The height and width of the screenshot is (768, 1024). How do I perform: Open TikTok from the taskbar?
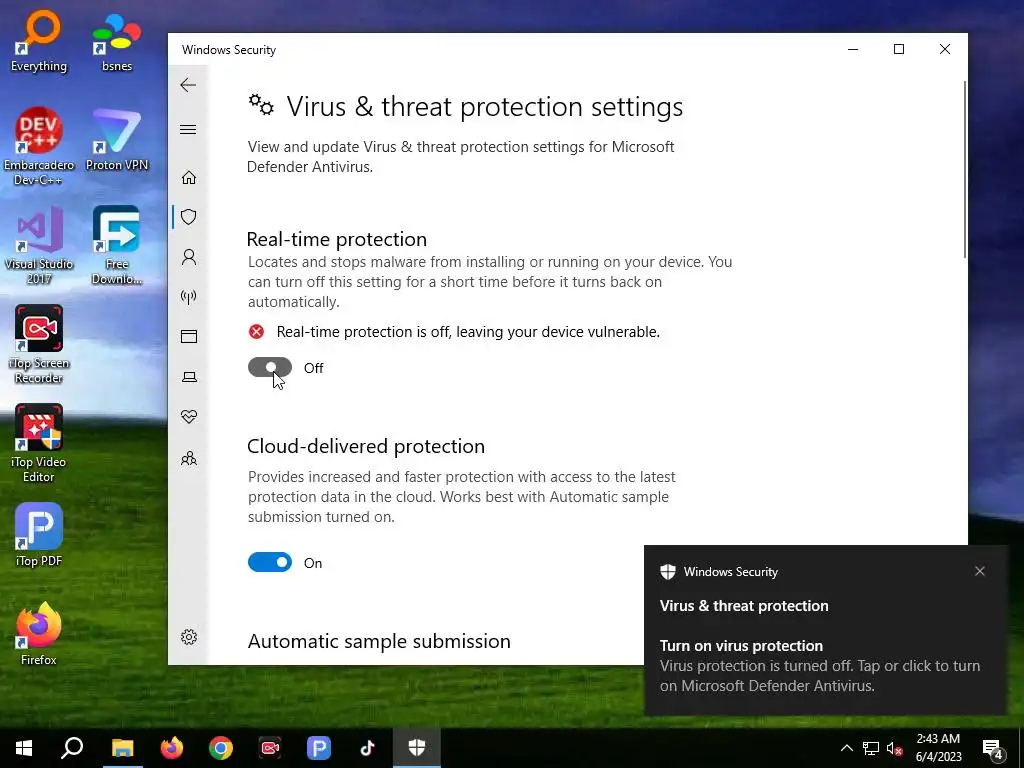368,748
